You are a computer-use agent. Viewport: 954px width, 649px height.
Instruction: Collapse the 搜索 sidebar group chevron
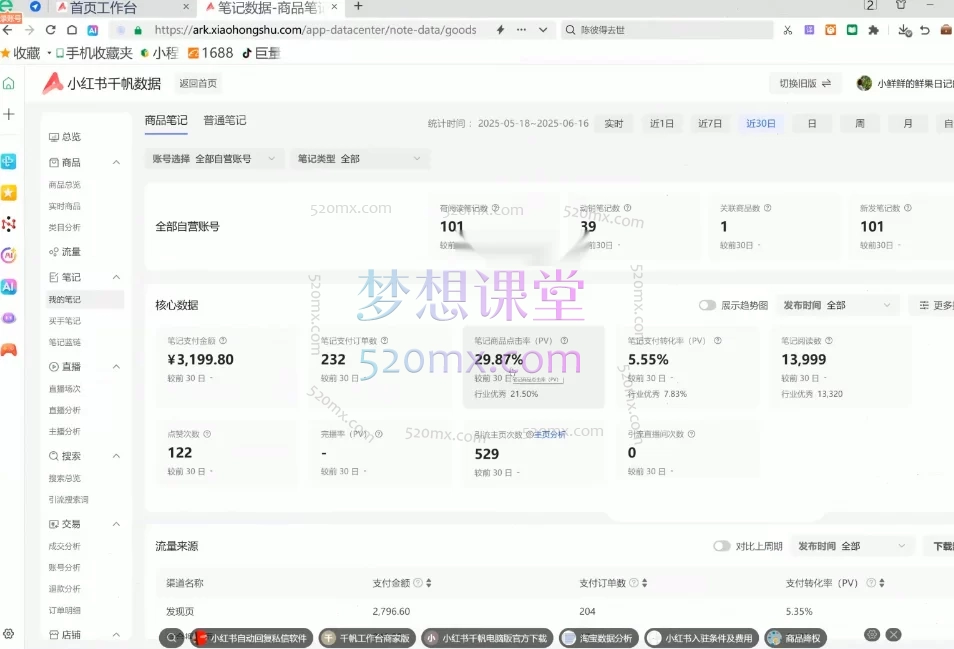(116, 456)
